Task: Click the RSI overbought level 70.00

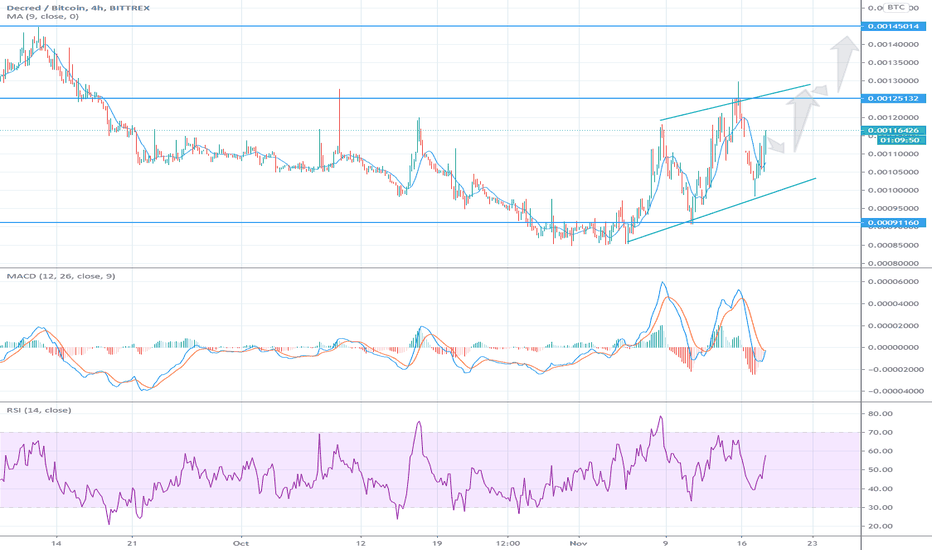Action: click(880, 432)
